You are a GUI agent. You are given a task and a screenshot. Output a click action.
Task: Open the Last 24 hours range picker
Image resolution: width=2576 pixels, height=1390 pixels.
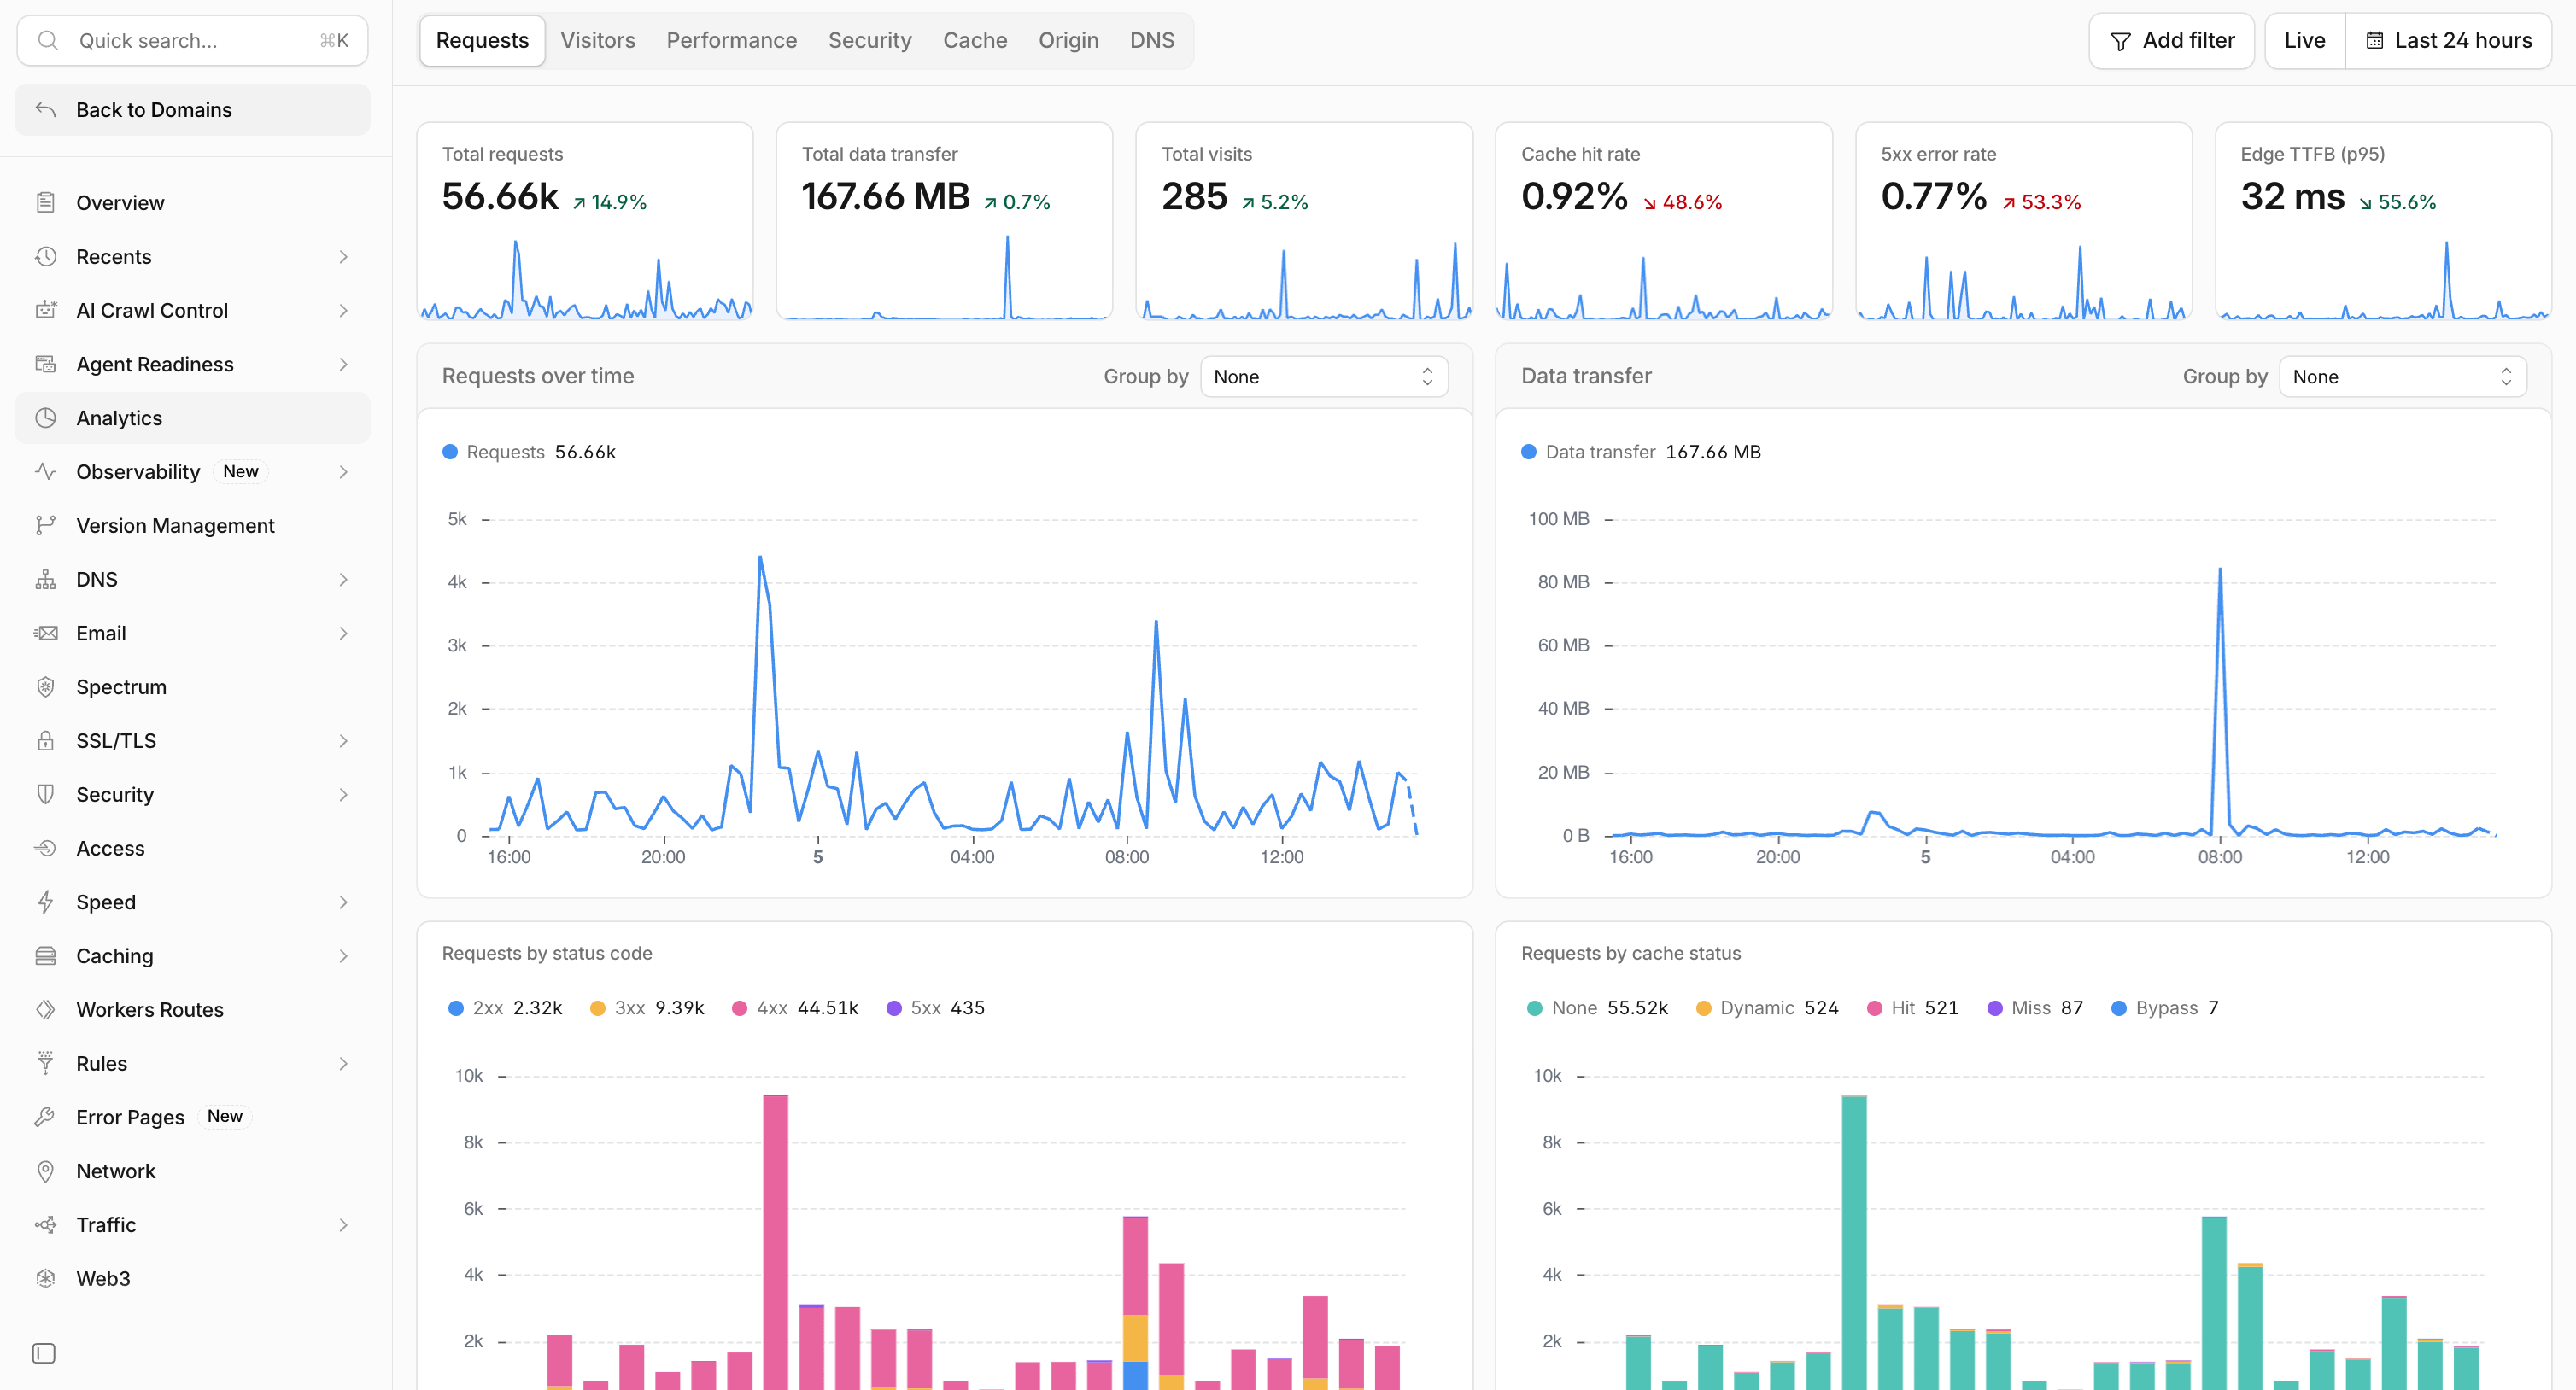point(2449,41)
